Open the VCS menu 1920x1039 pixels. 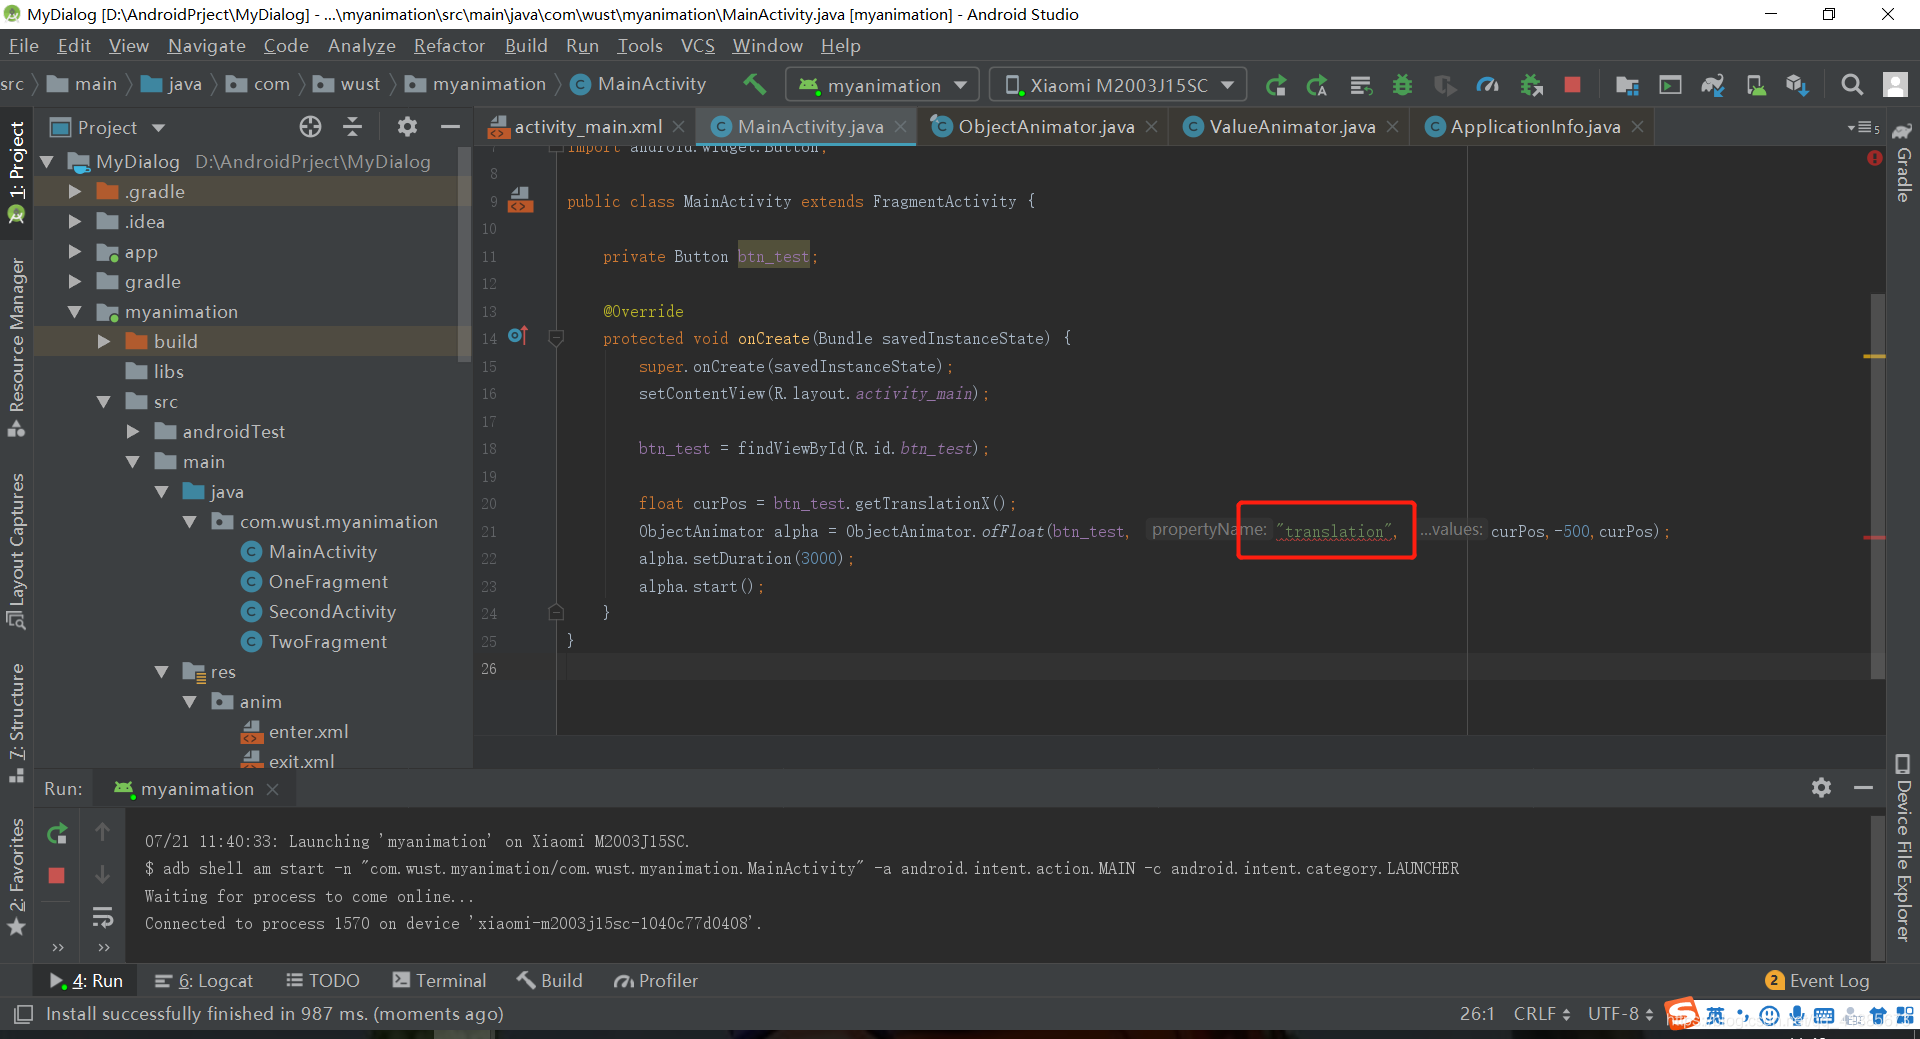coord(697,46)
